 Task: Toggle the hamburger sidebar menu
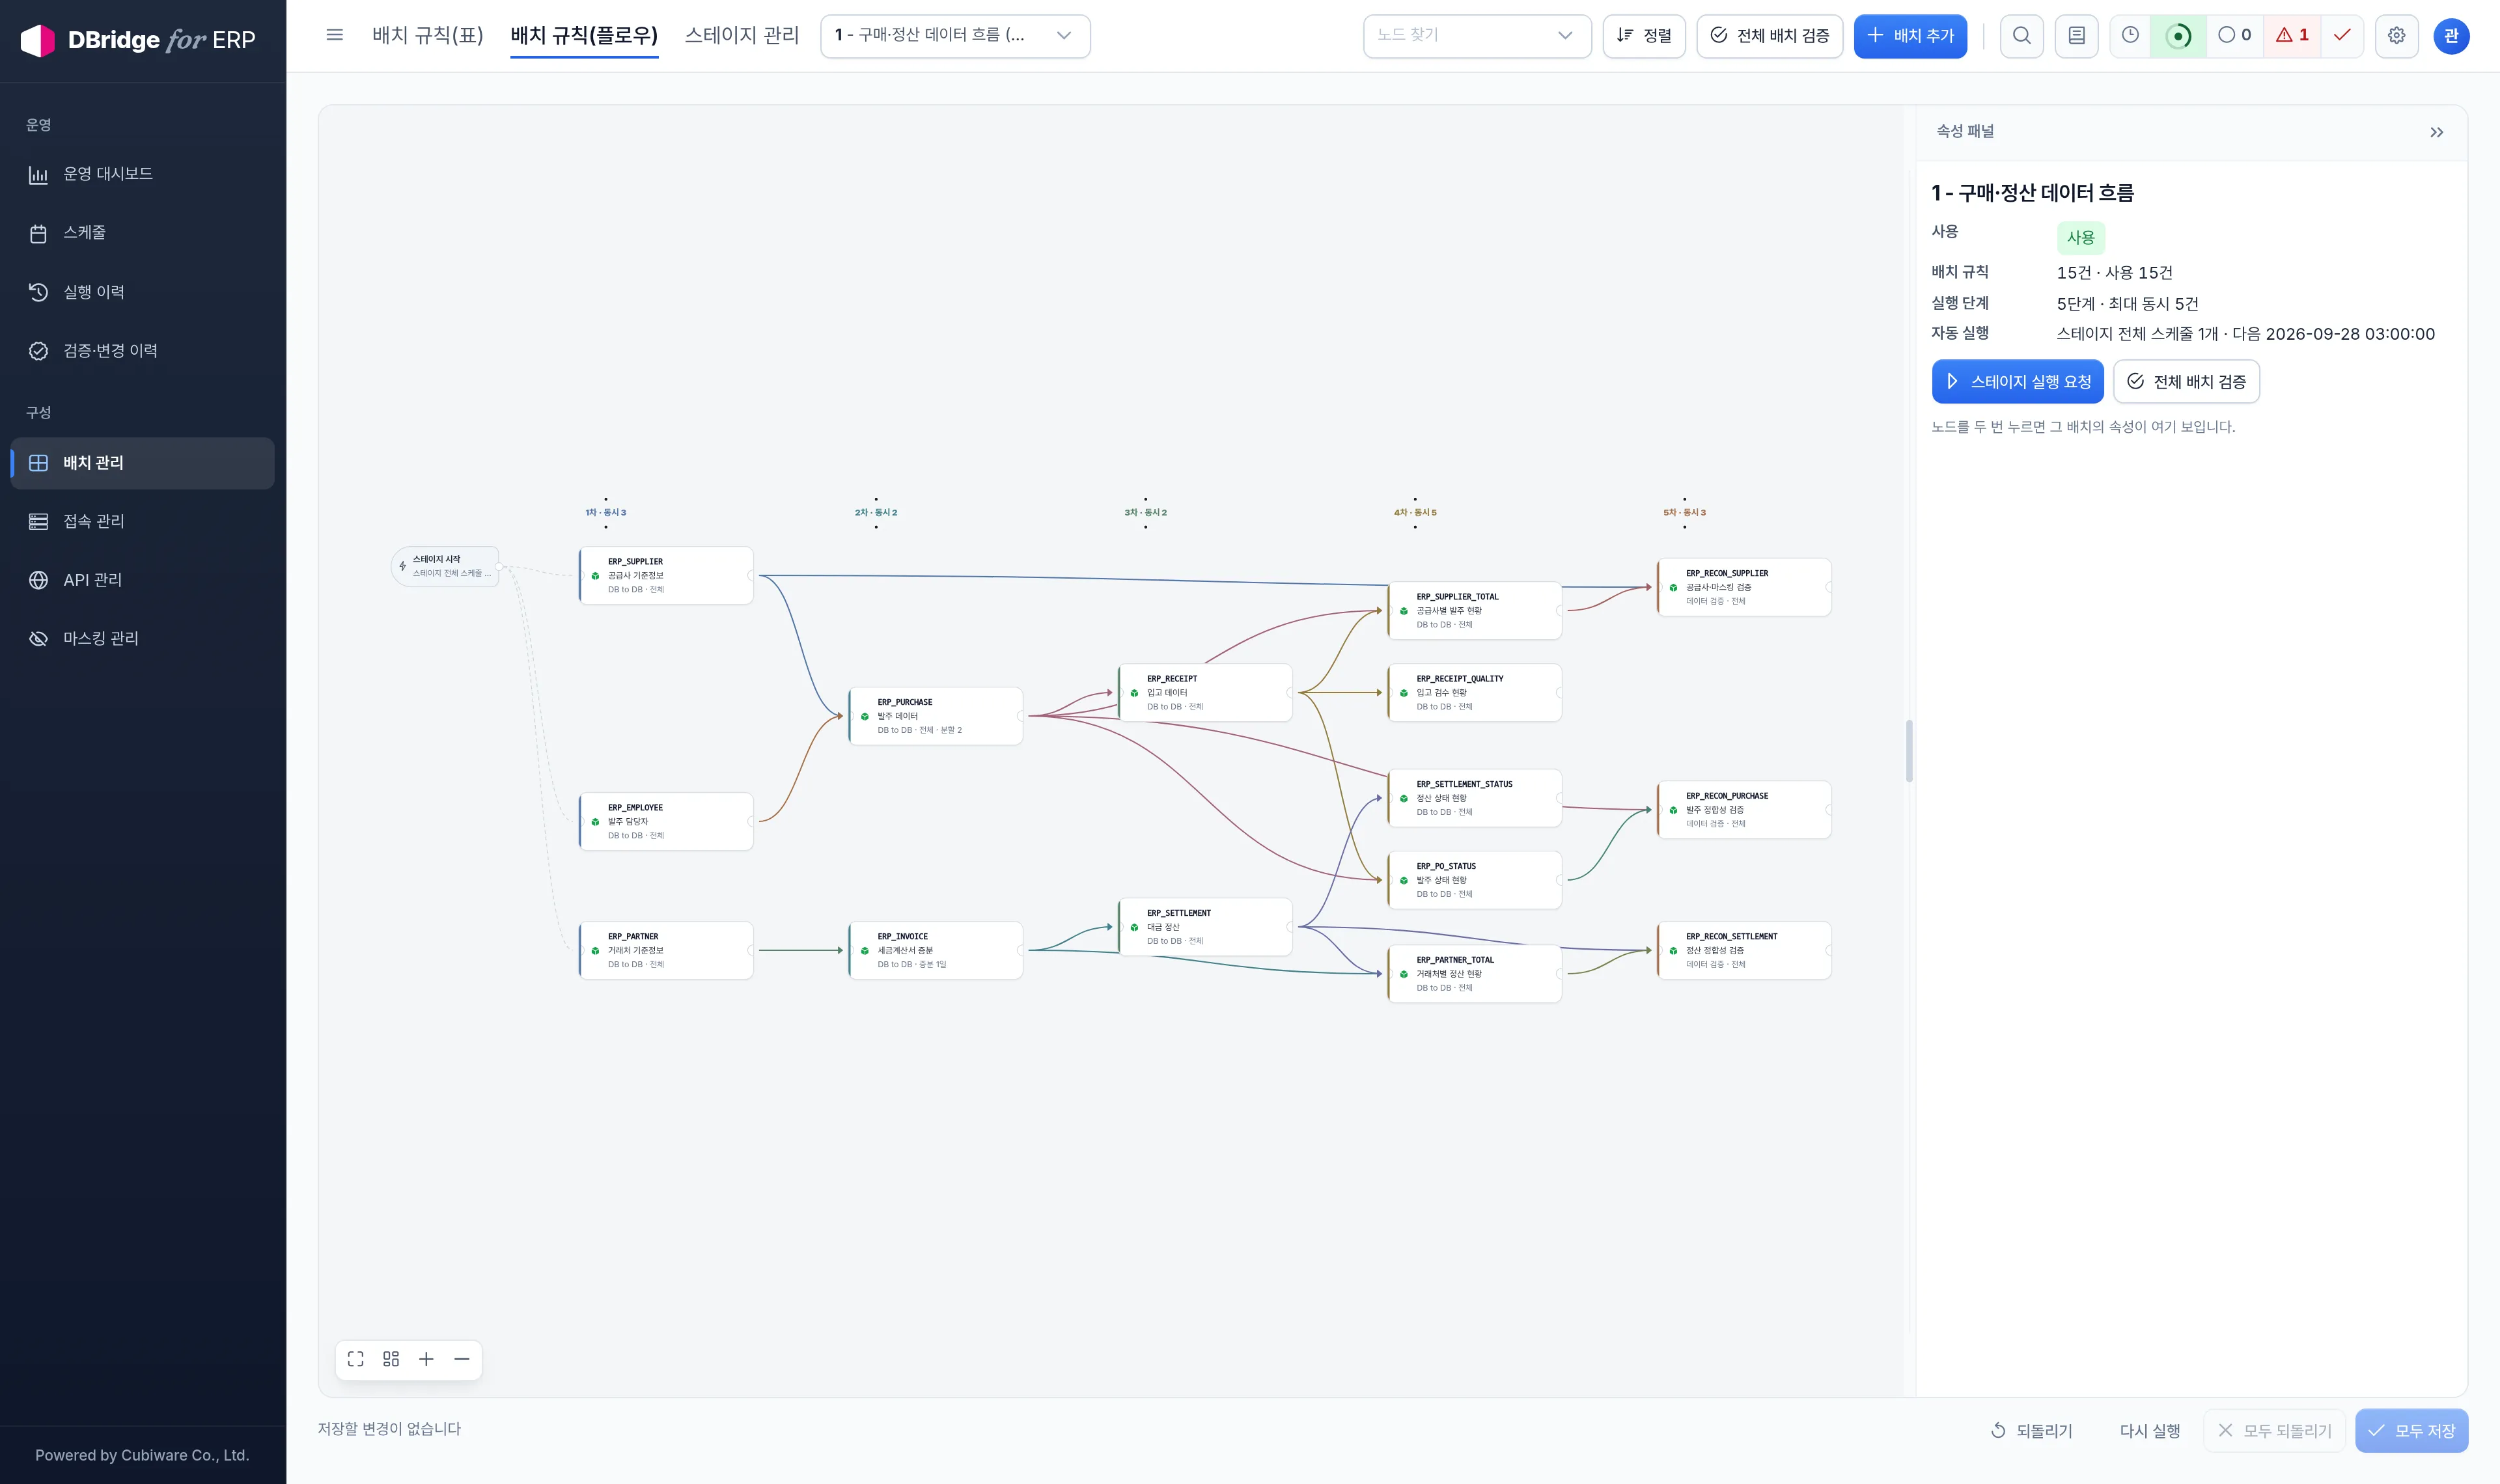[335, 35]
